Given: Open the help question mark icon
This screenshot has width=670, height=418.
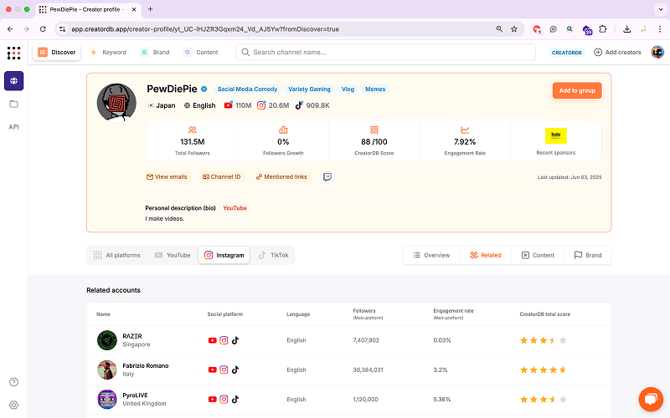Looking at the screenshot, I should pos(14,382).
